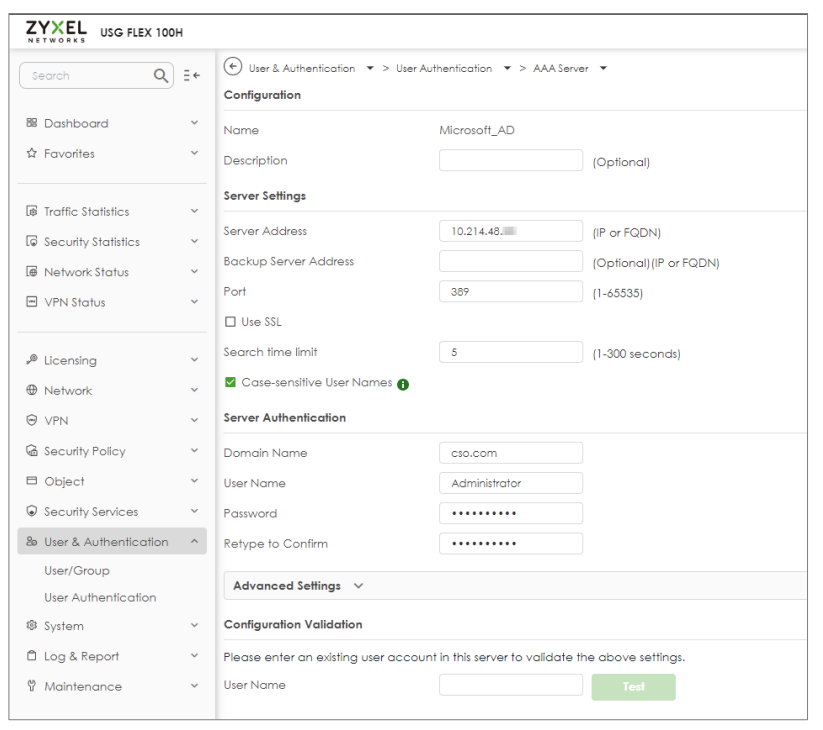The width and height of the screenshot is (823, 730).
Task: Open the Security Policy menu item
Action: click(112, 451)
